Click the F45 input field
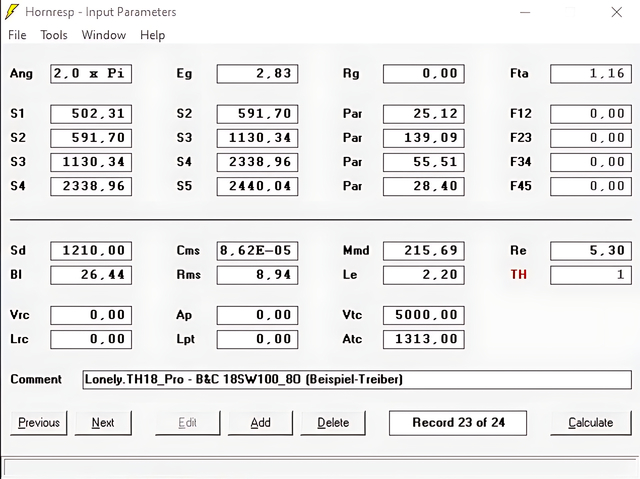The image size is (640, 479). click(591, 186)
